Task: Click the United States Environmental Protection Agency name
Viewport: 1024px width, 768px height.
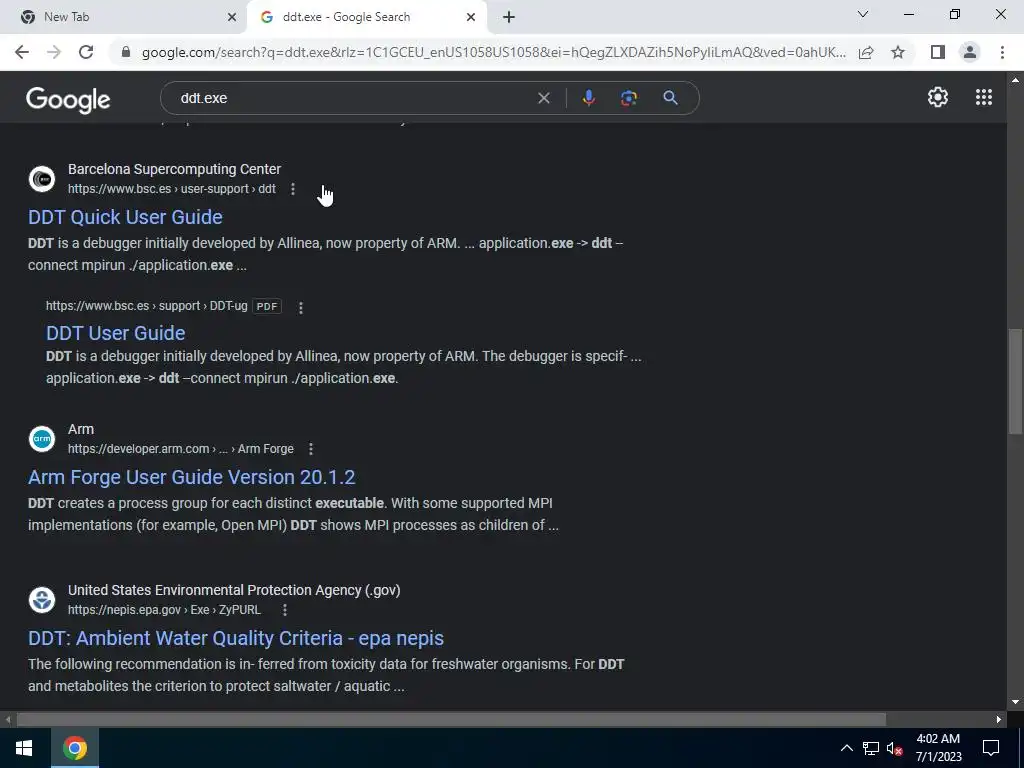Action: [234, 590]
